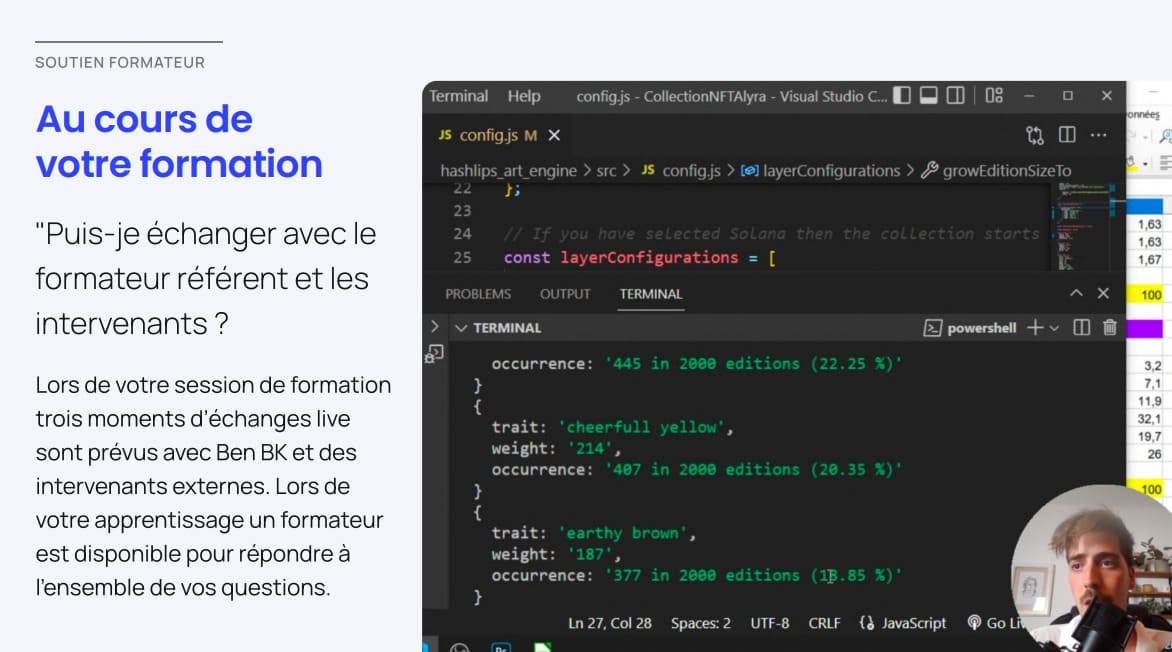Maximize panel size with the up chevron
Viewport: 1172px width, 652px height.
point(1076,294)
